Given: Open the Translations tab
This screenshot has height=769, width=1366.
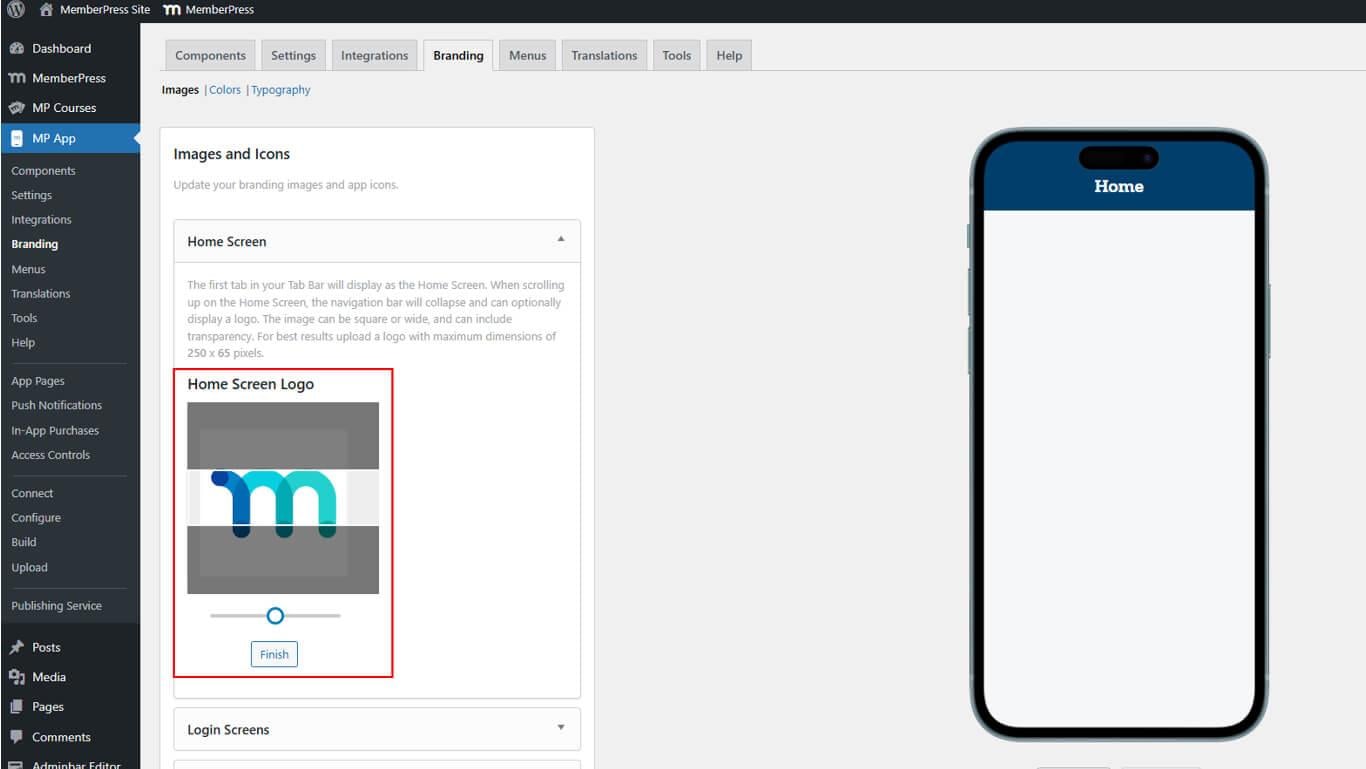Looking at the screenshot, I should point(604,56).
